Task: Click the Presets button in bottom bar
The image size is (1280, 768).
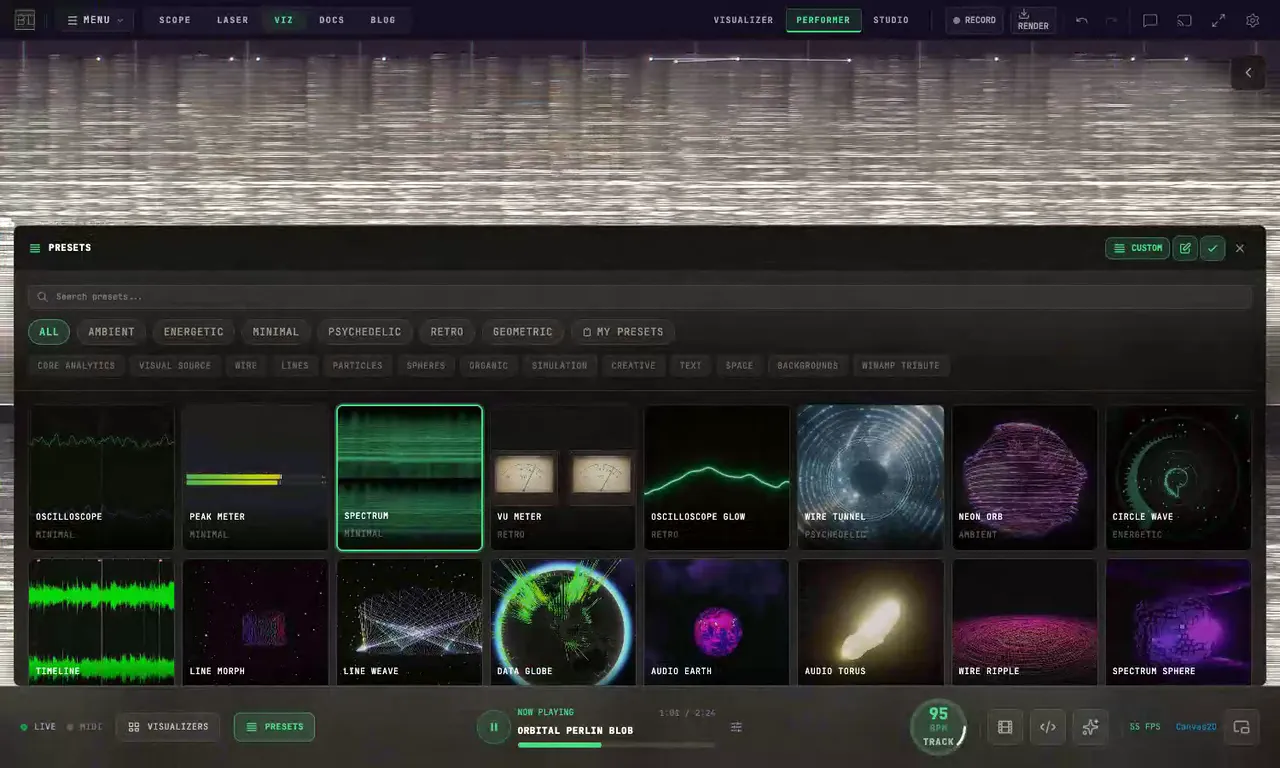Action: 274,727
